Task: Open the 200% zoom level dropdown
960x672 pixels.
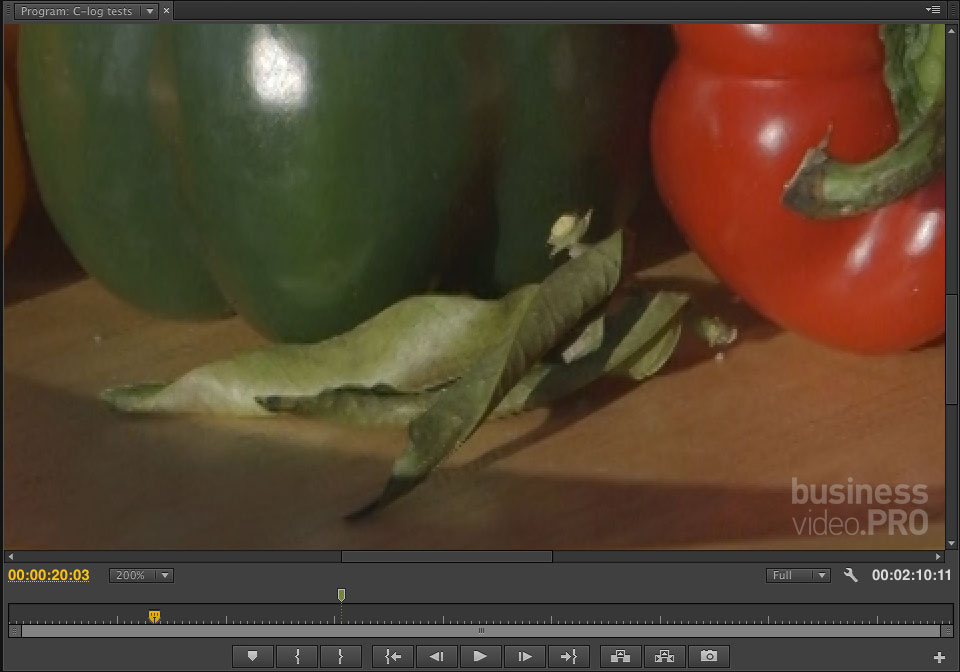Action: (141, 575)
